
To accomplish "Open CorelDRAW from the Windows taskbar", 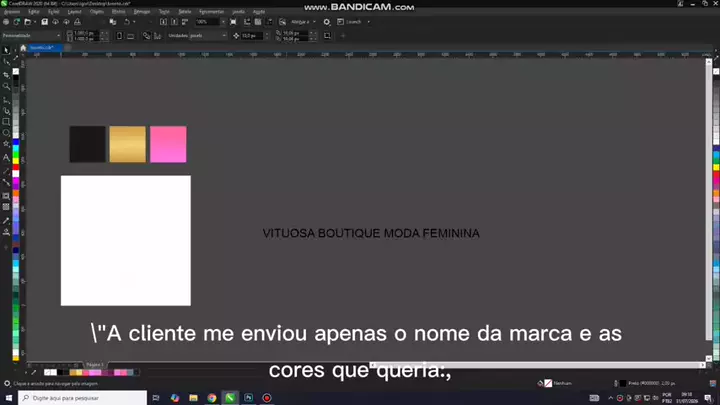I will pos(230,398).
